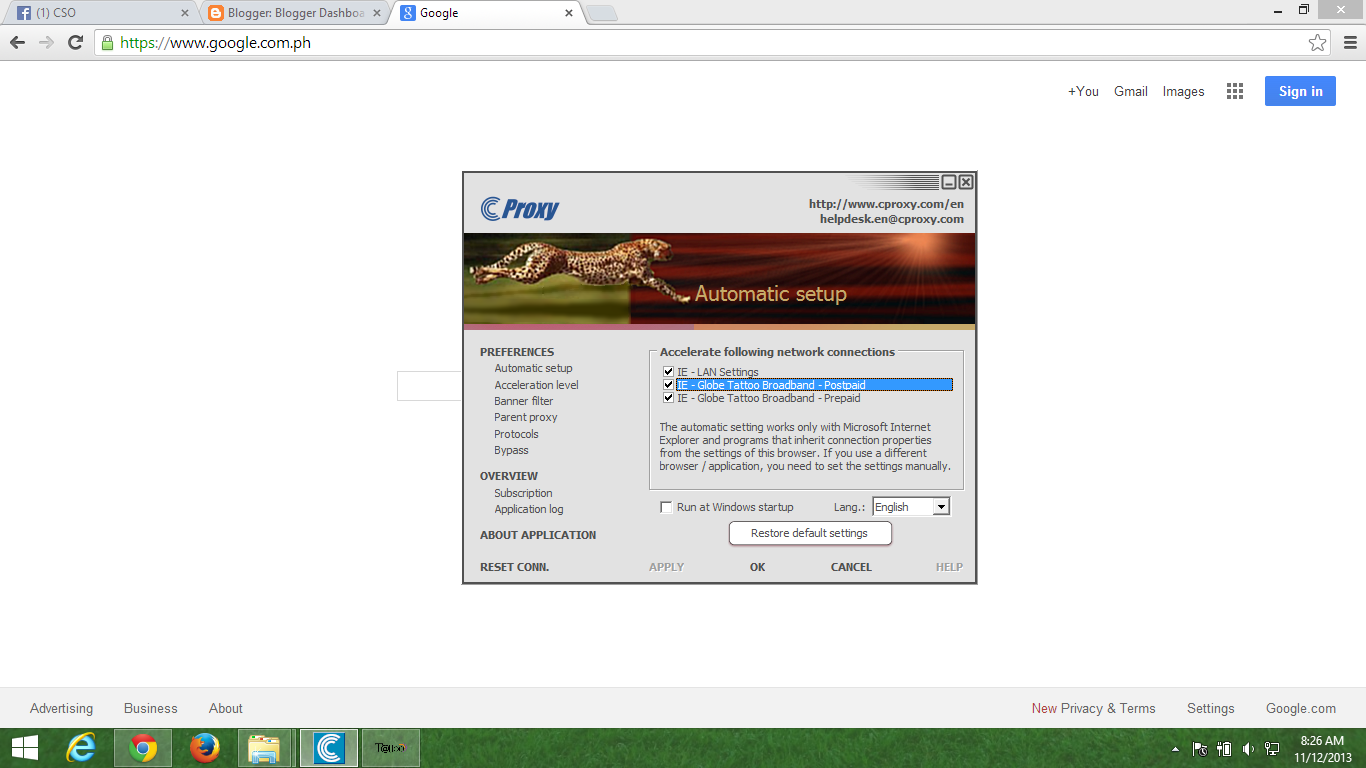Click the Chrome address bar URL

click(216, 43)
